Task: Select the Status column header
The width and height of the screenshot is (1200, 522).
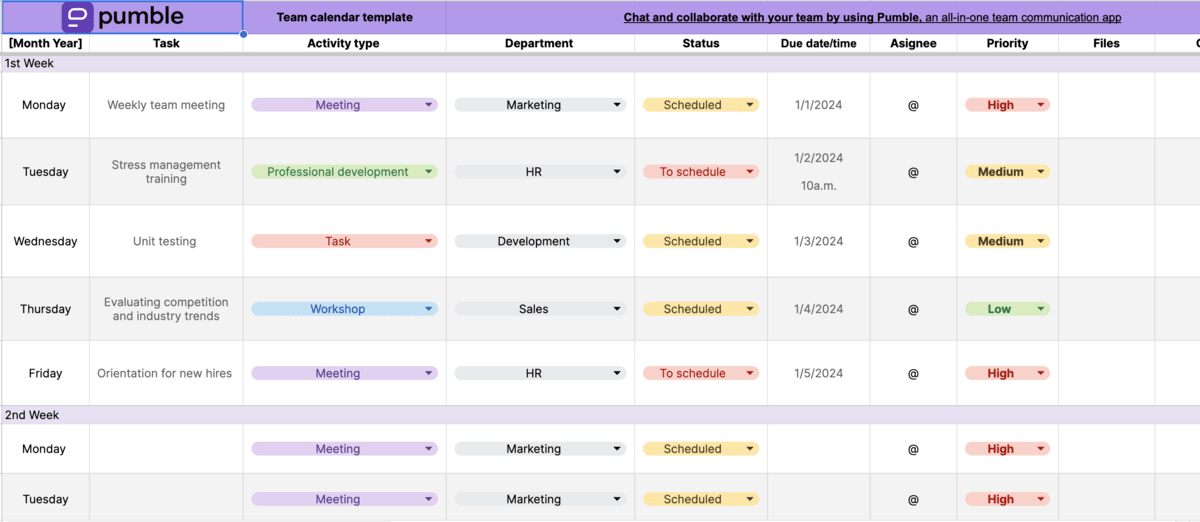Action: tap(701, 44)
